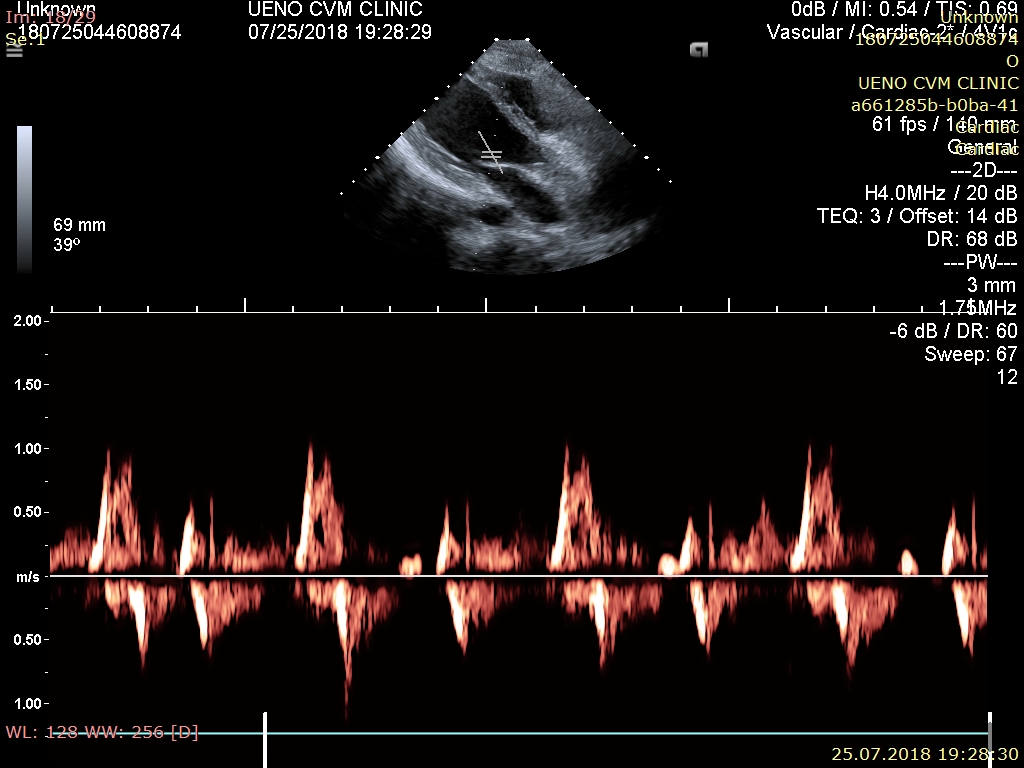Click the 39° angle readout
The width and height of the screenshot is (1024, 768).
[67, 244]
